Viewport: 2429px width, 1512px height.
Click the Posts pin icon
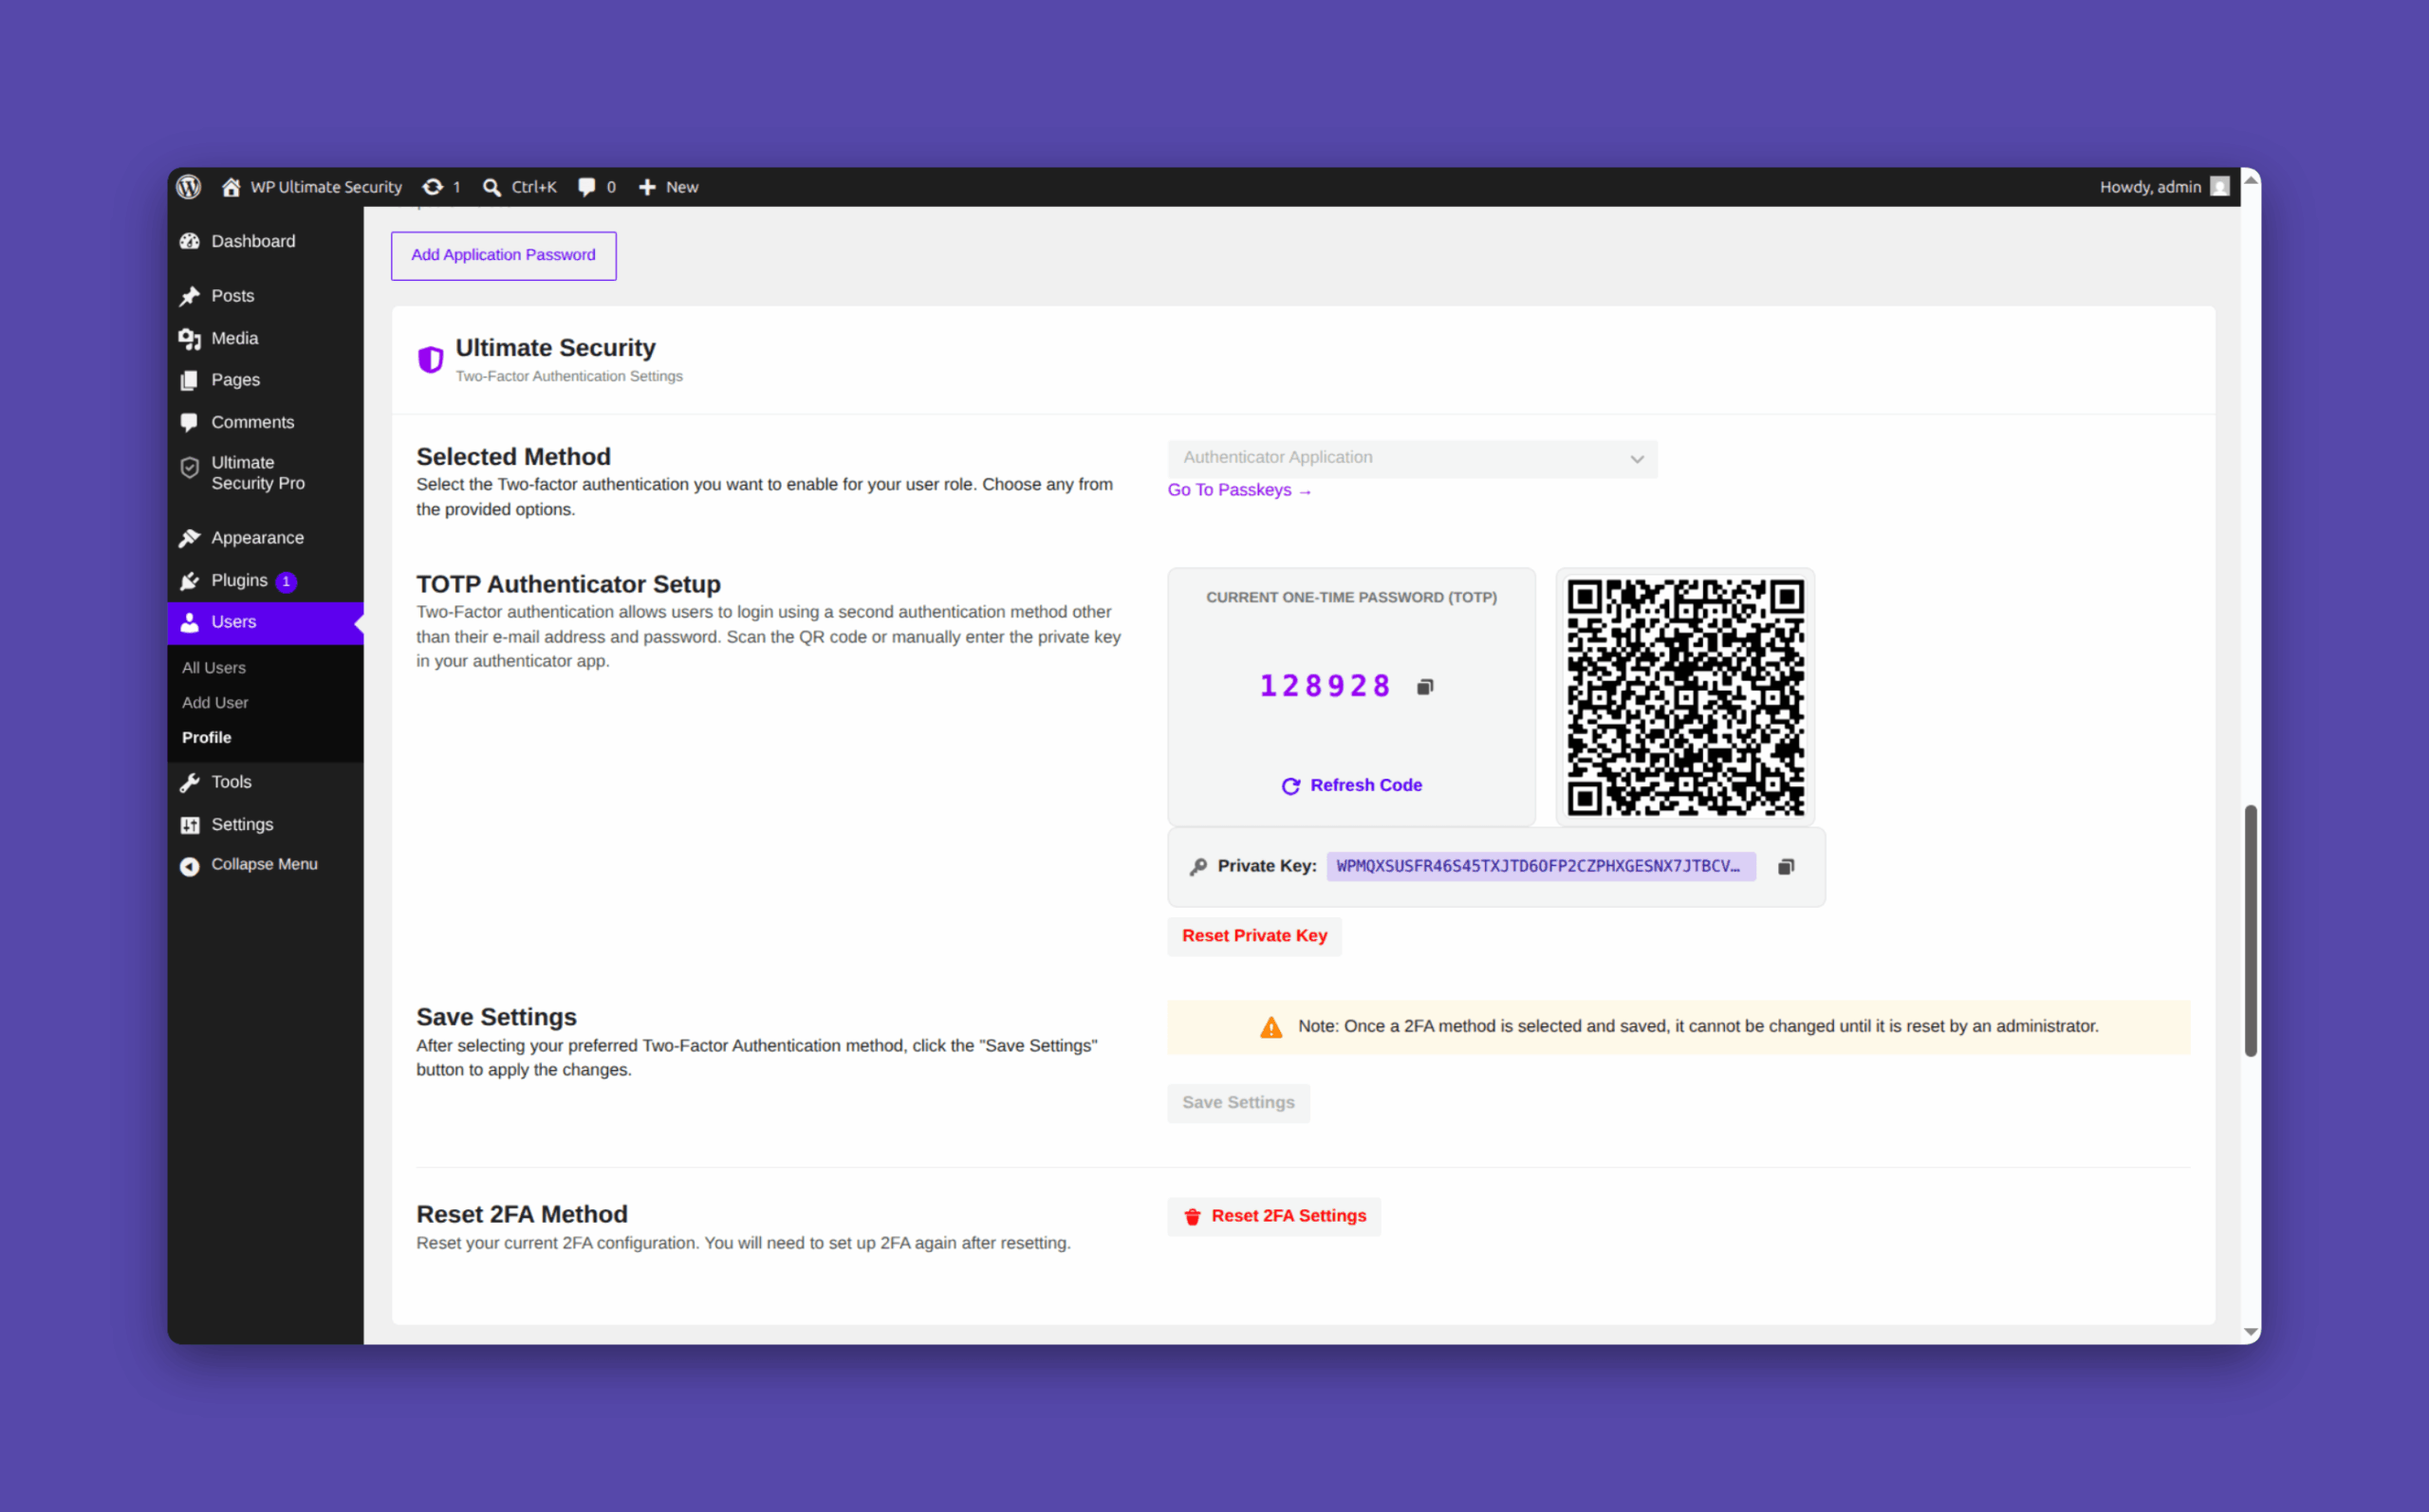pos(190,296)
